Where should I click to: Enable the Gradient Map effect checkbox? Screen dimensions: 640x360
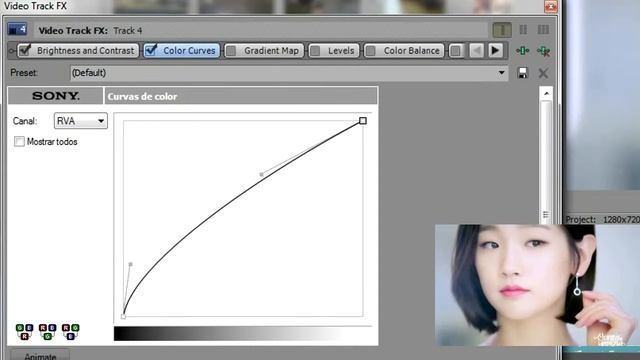coord(231,51)
